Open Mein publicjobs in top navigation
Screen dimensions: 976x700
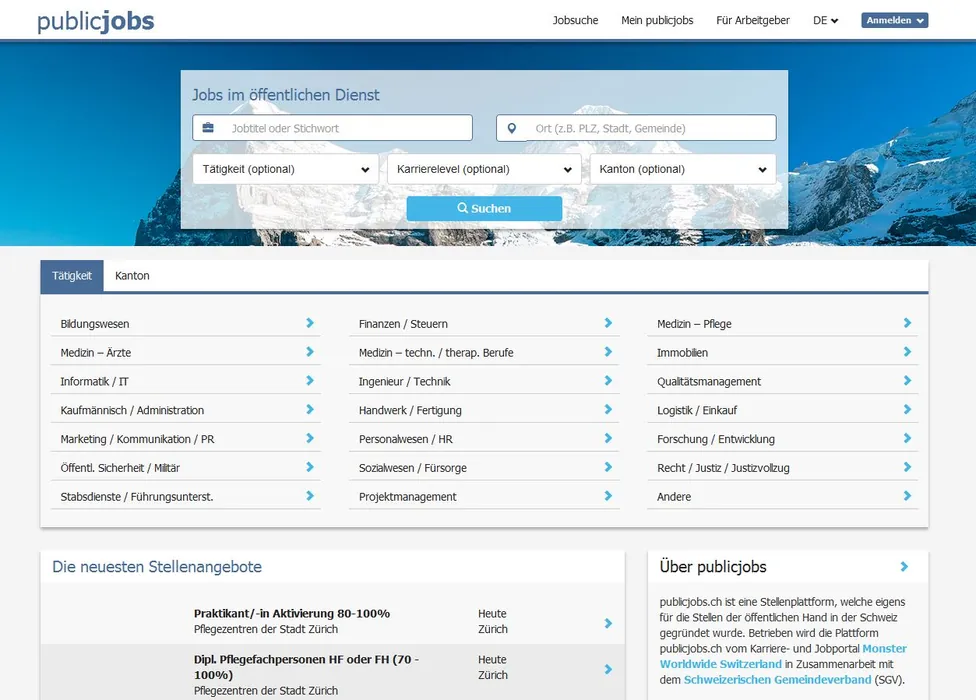click(x=657, y=21)
